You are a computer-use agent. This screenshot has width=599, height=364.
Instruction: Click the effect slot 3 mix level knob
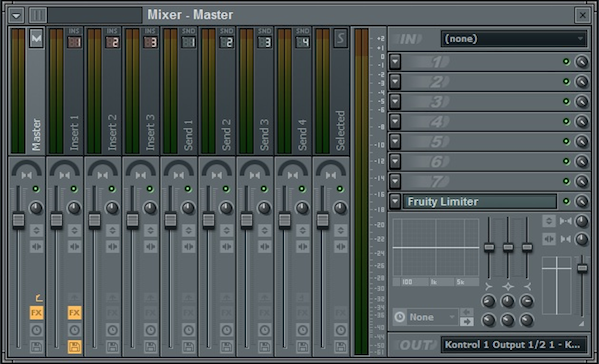click(581, 102)
